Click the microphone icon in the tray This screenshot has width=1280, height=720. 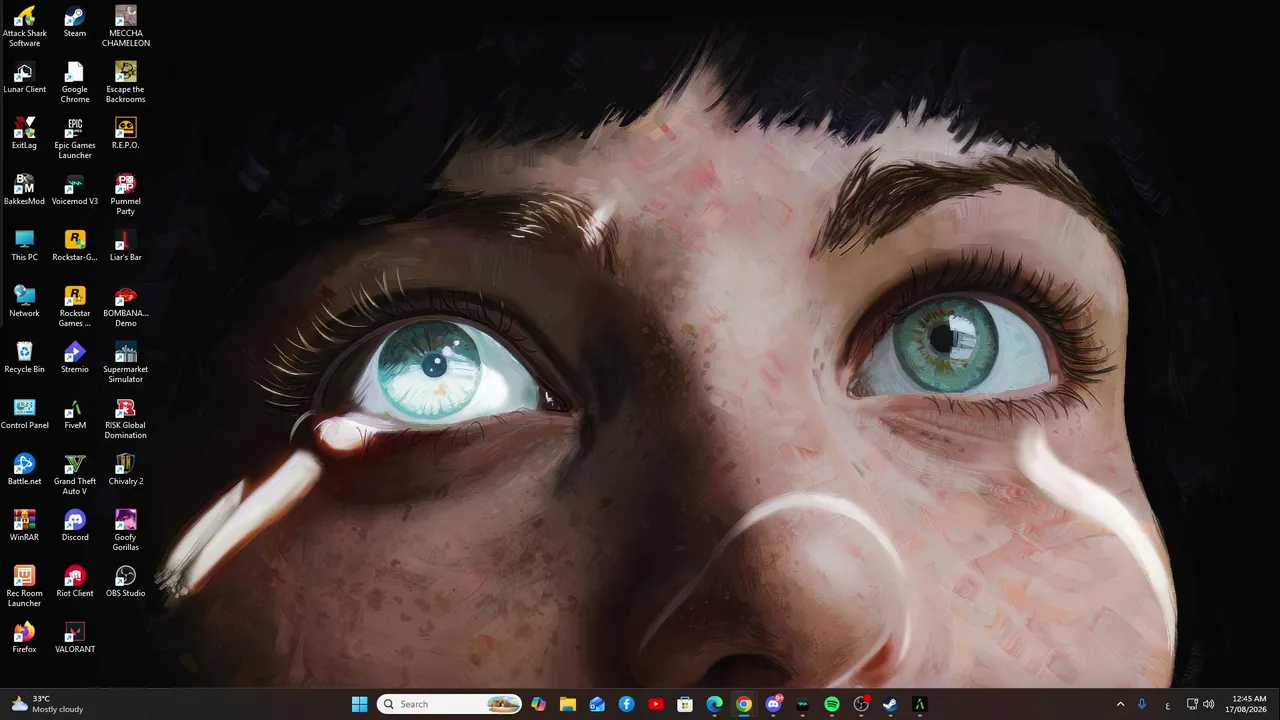[x=1142, y=704]
